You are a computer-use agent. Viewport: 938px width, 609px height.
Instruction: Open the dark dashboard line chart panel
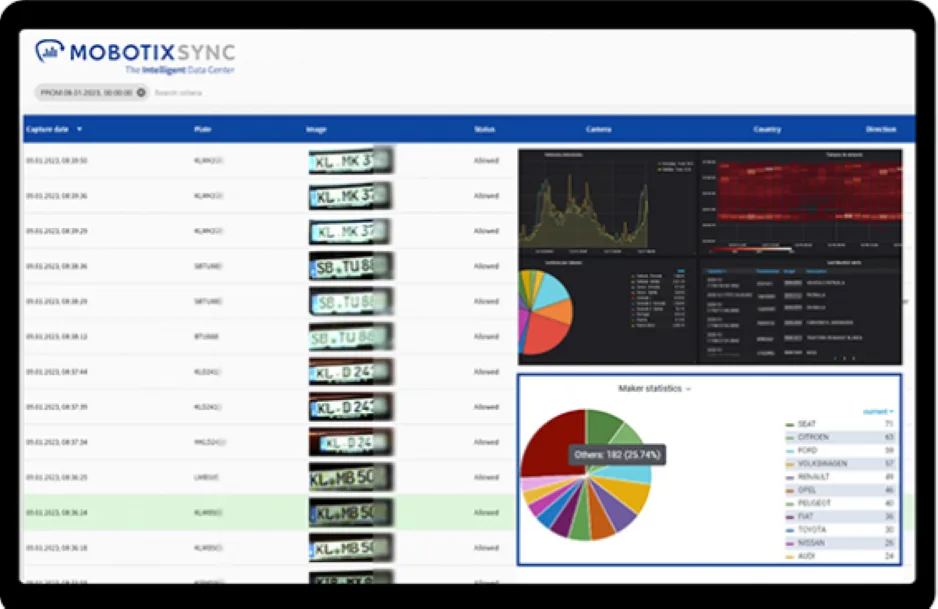click(607, 203)
